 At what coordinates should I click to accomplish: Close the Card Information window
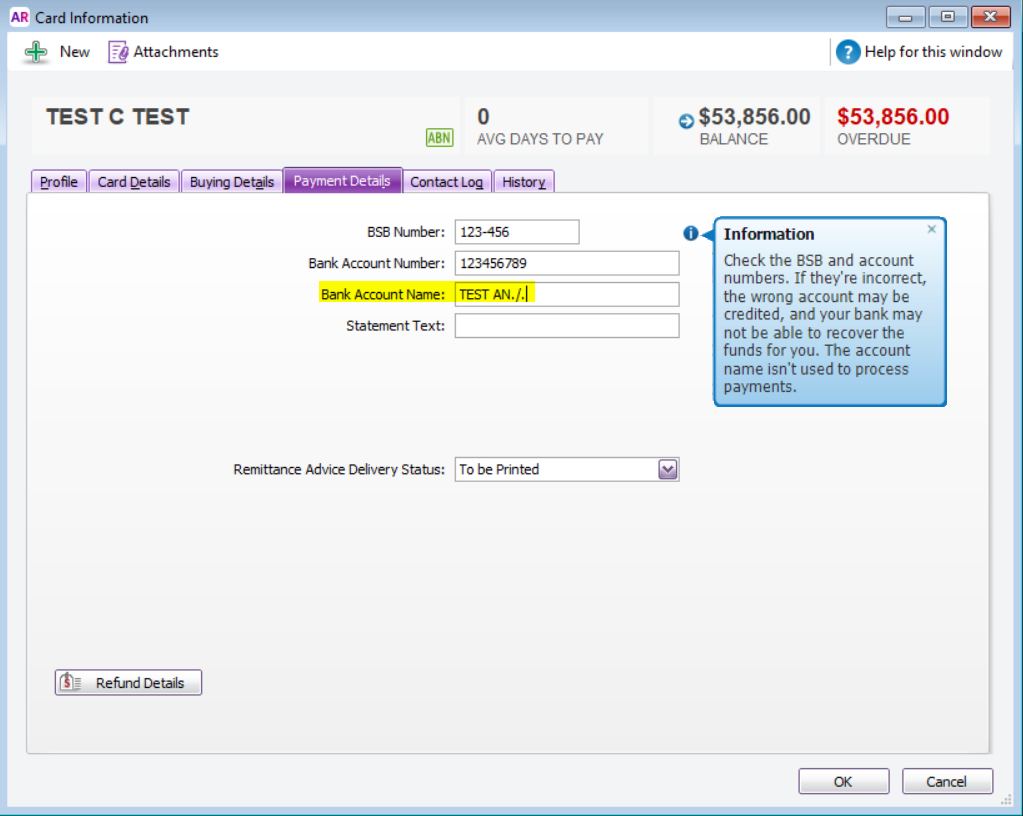(990, 17)
